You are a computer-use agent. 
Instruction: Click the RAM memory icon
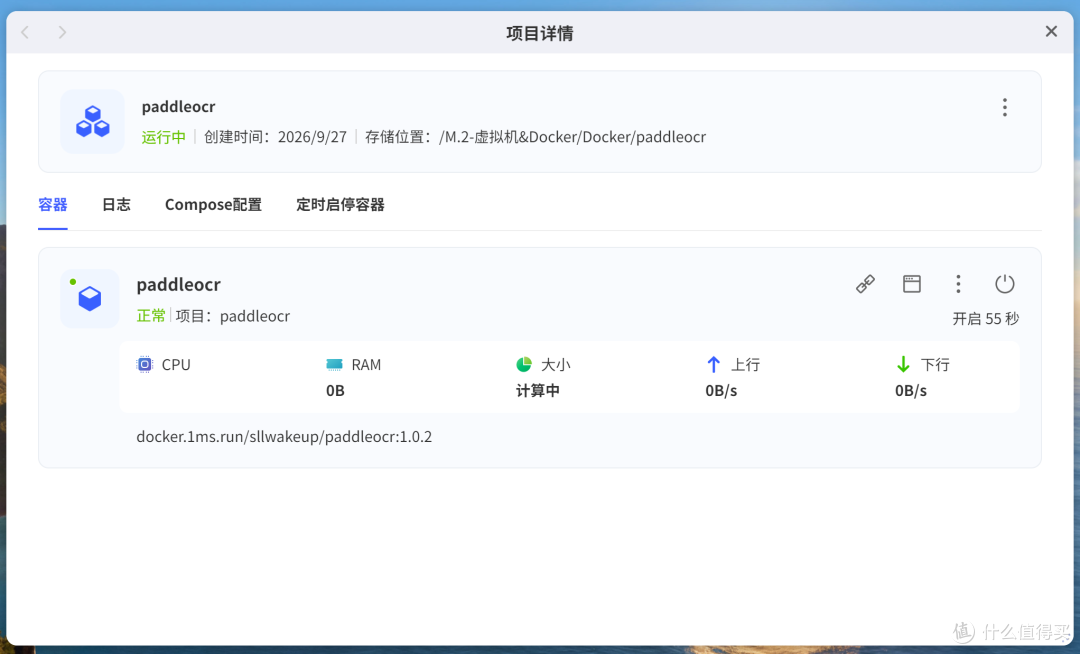334,364
